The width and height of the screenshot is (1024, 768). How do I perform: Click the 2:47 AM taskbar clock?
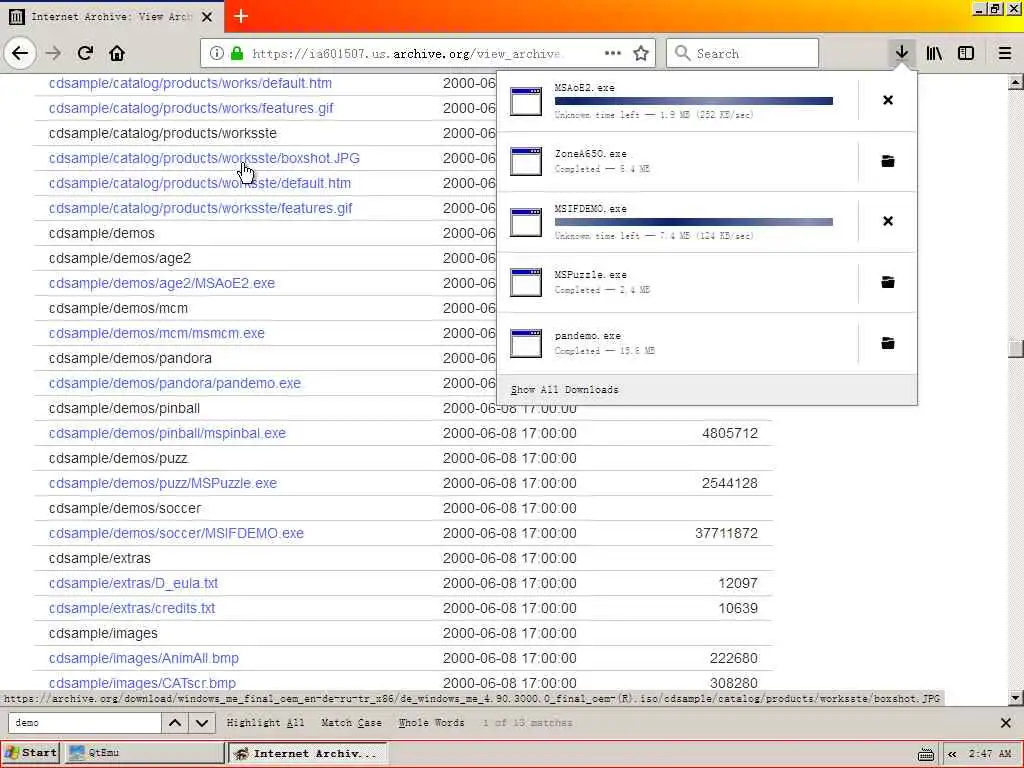tap(989, 754)
